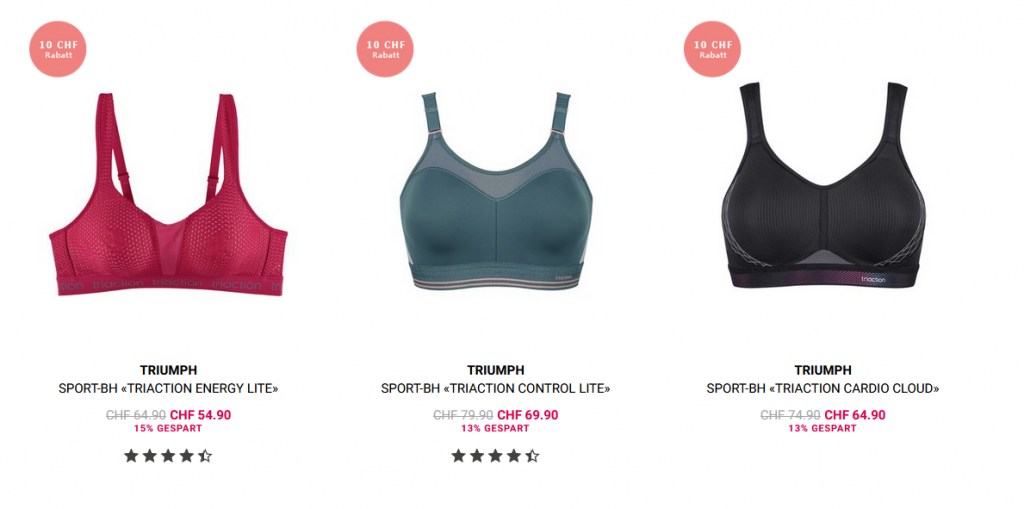The image size is (1024, 509).
Task: Open the green Triaction Control Lite bra image
Action: click(496, 191)
